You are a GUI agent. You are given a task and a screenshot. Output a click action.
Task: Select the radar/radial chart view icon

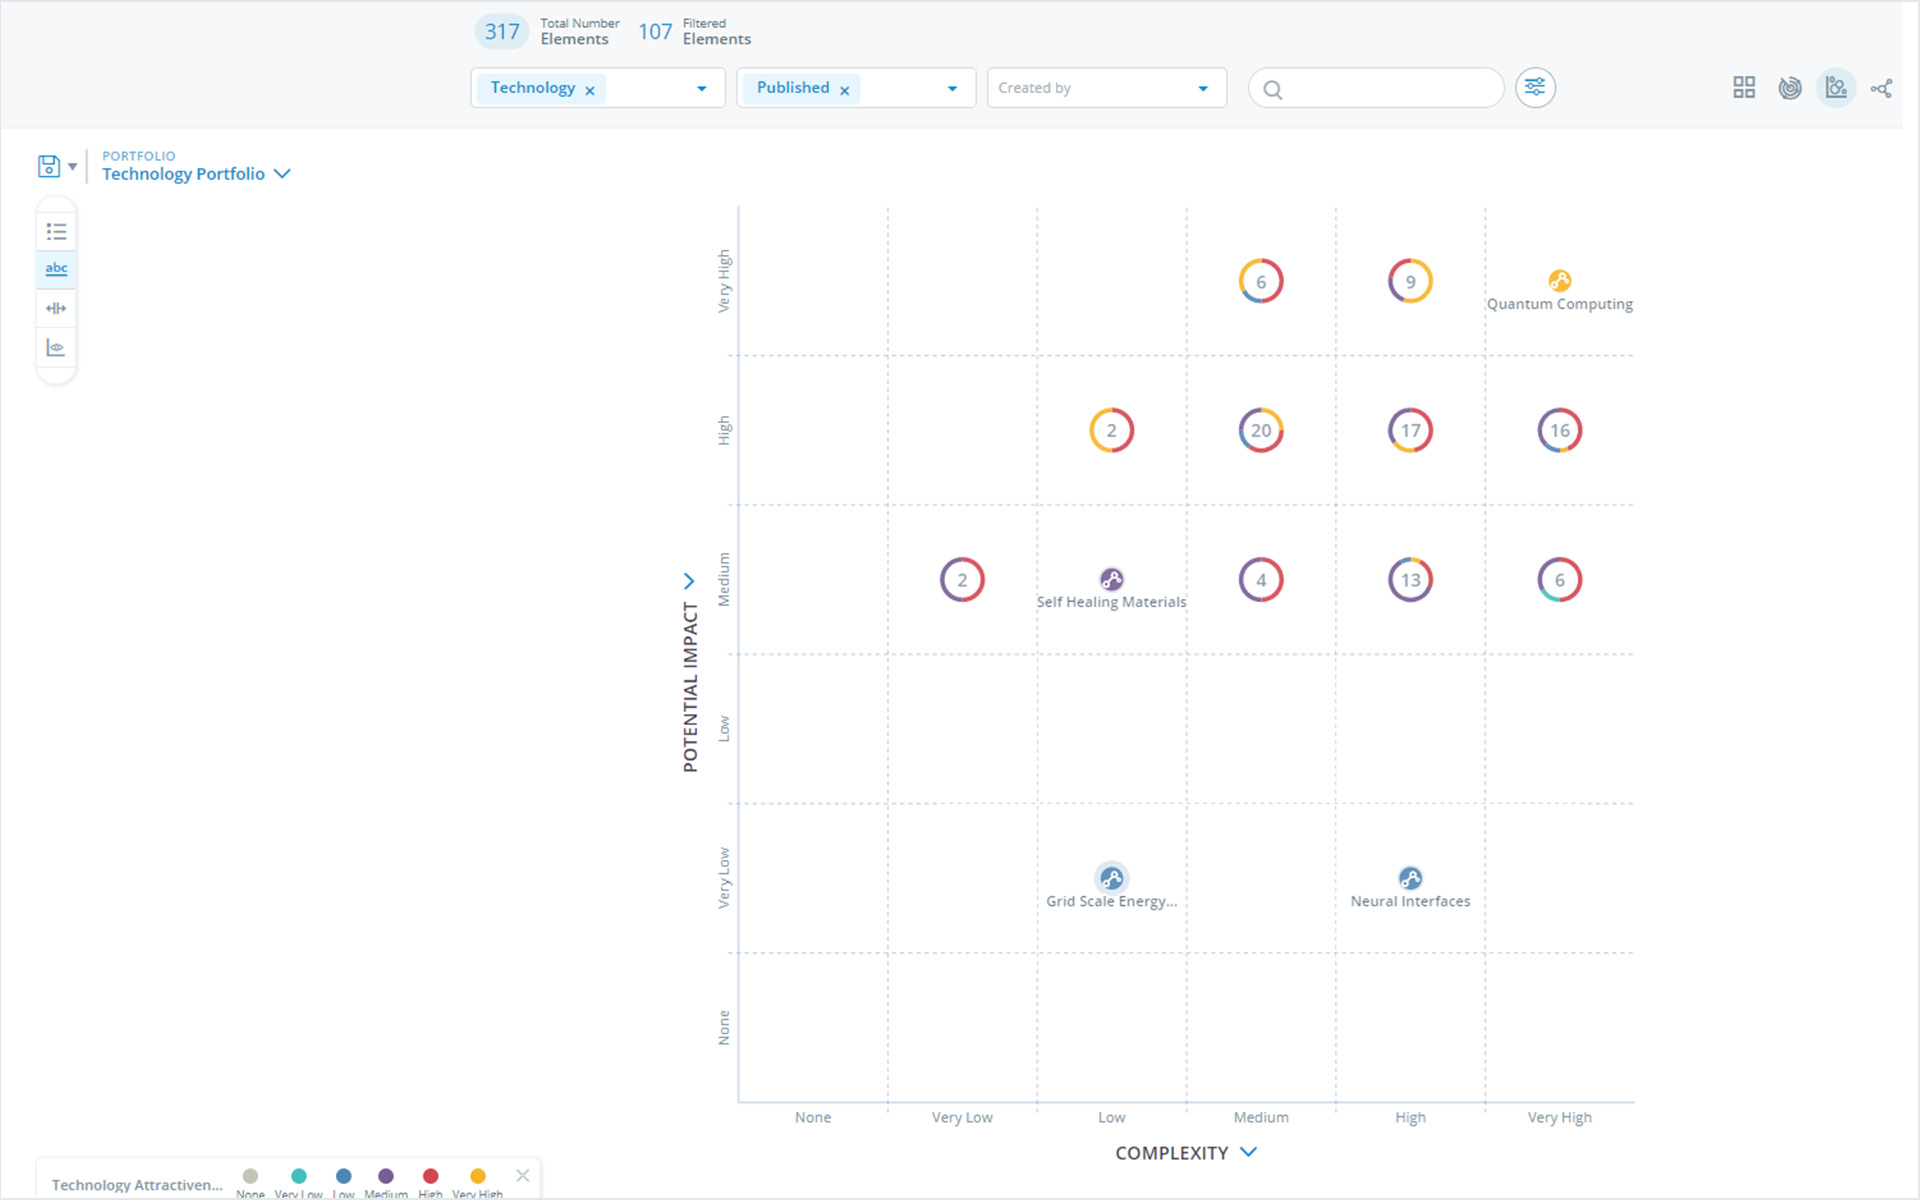[1791, 87]
